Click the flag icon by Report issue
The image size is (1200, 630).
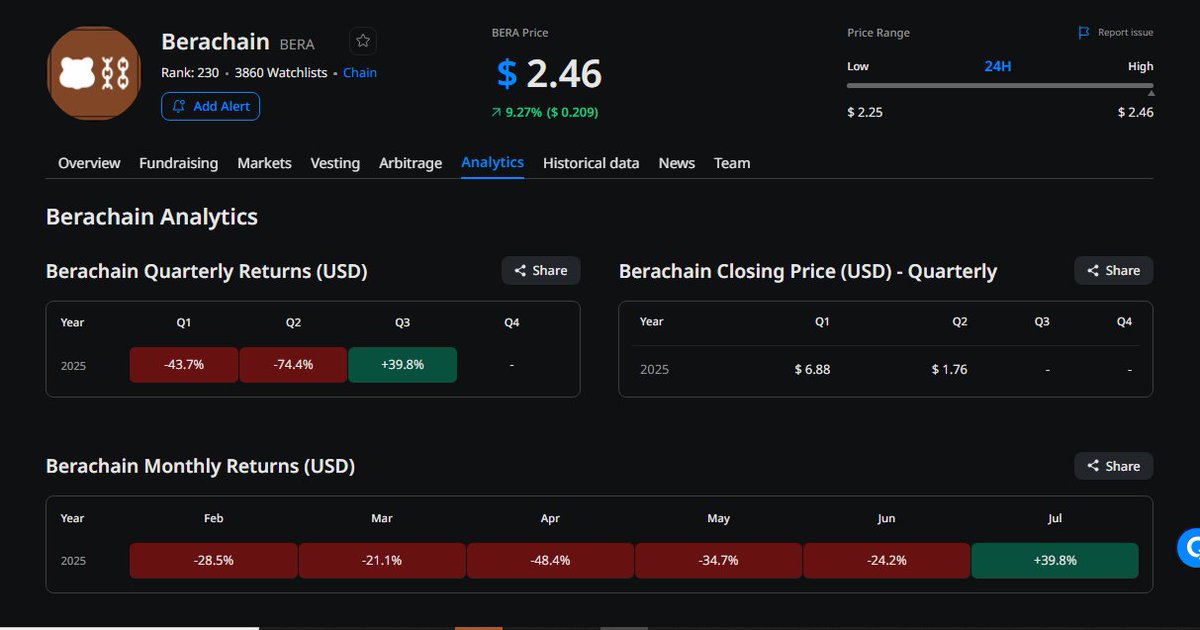pos(1084,33)
